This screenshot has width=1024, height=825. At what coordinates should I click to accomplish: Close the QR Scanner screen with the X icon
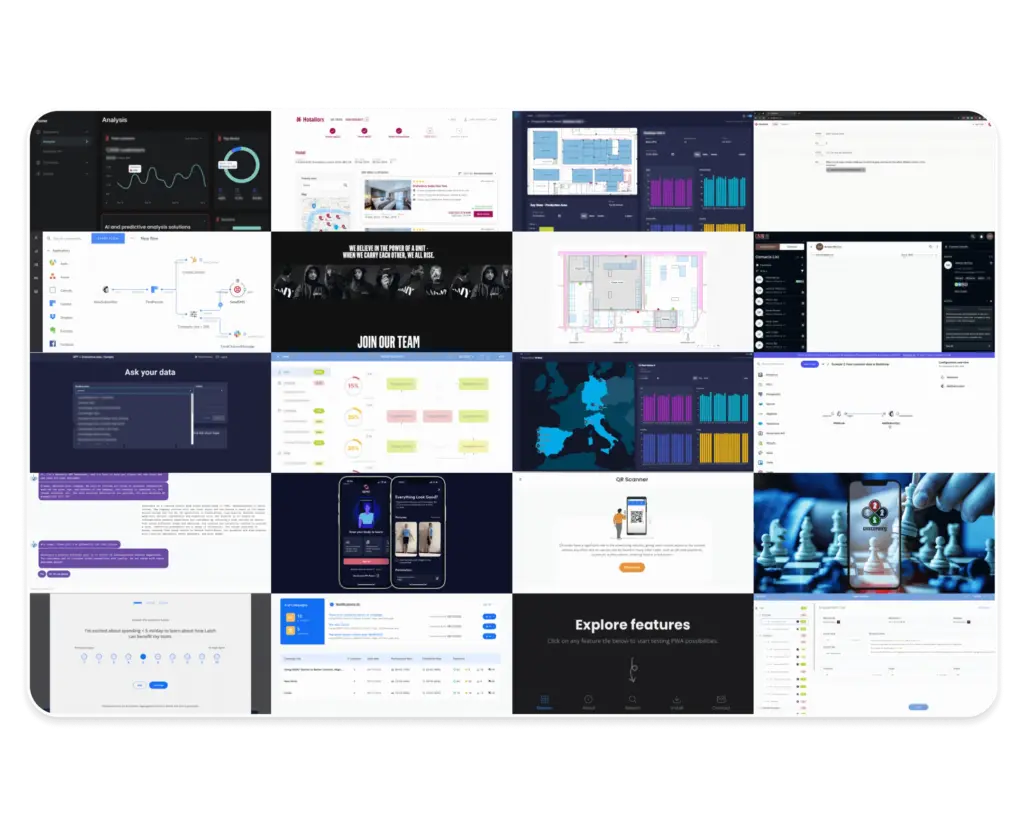click(520, 479)
